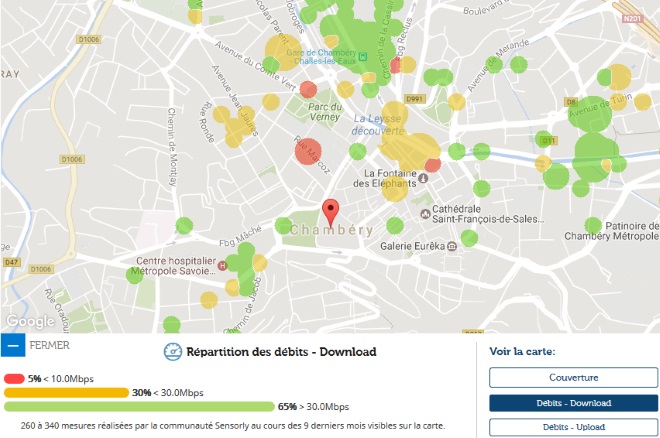
Task: Collapse the panel with the blue minus button
Action: pos(13,346)
